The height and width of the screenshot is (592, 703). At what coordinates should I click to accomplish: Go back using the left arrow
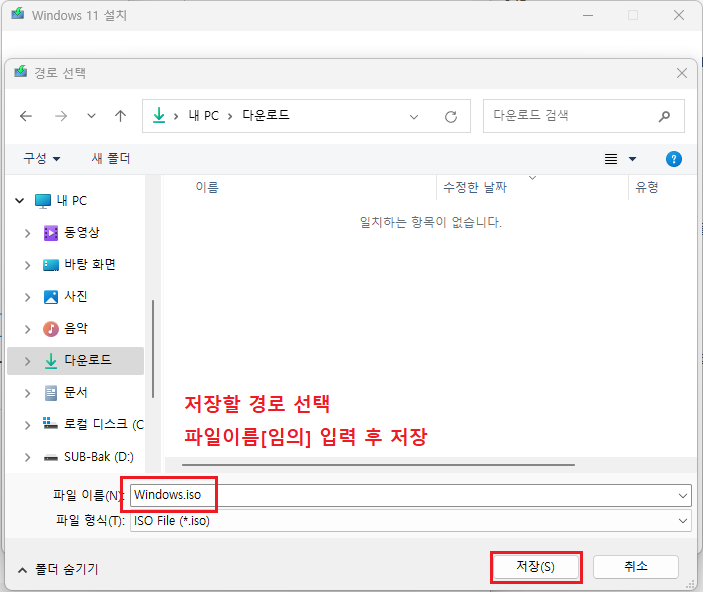(26, 116)
